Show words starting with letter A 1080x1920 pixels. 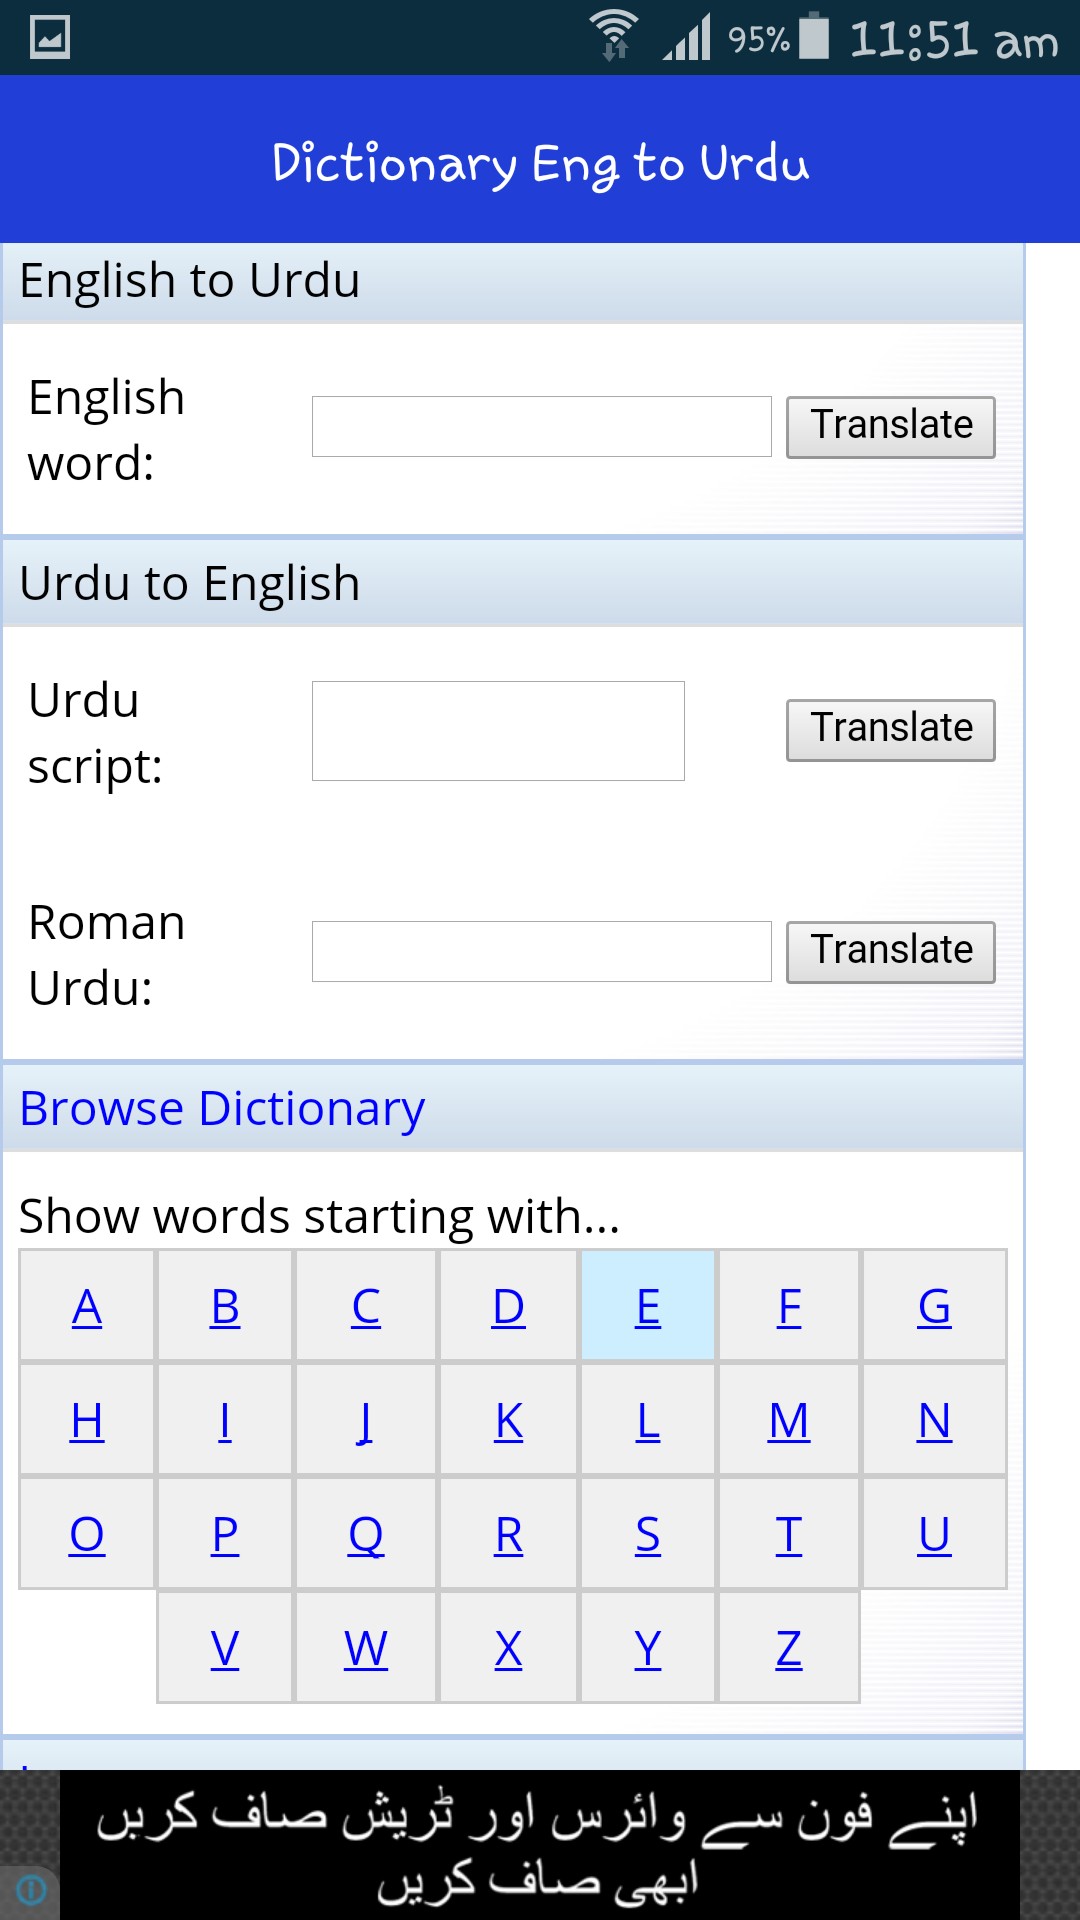point(87,1307)
